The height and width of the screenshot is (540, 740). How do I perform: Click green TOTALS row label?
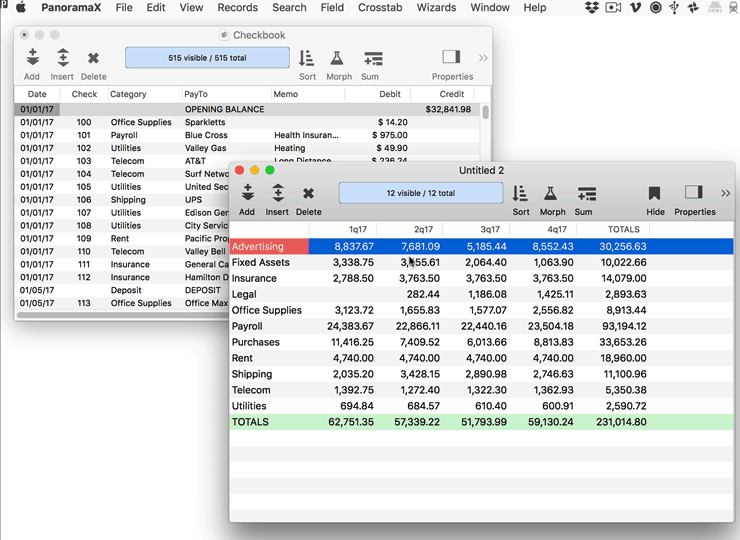pos(250,422)
